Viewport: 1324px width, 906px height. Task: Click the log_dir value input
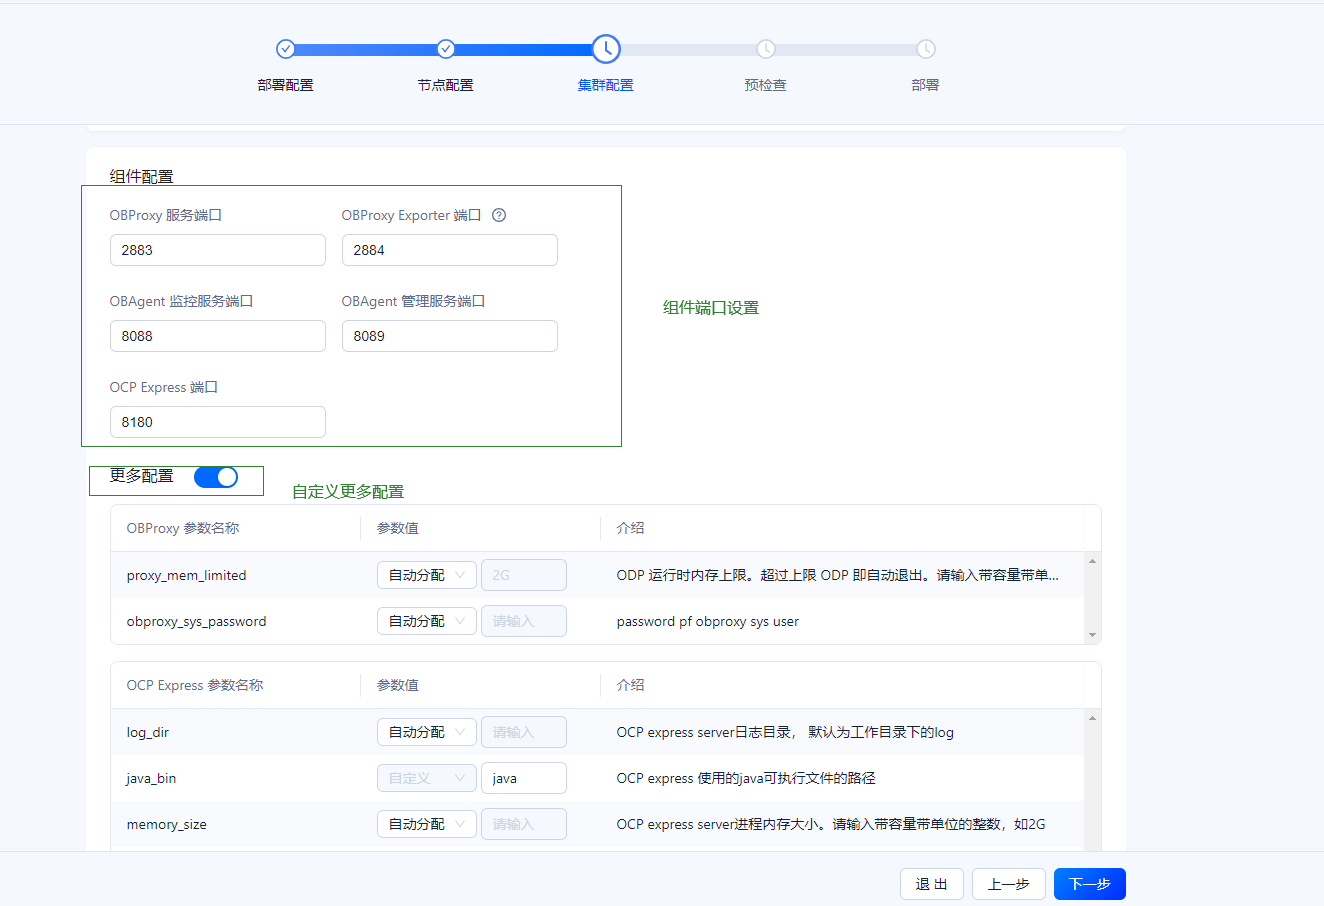click(x=524, y=732)
